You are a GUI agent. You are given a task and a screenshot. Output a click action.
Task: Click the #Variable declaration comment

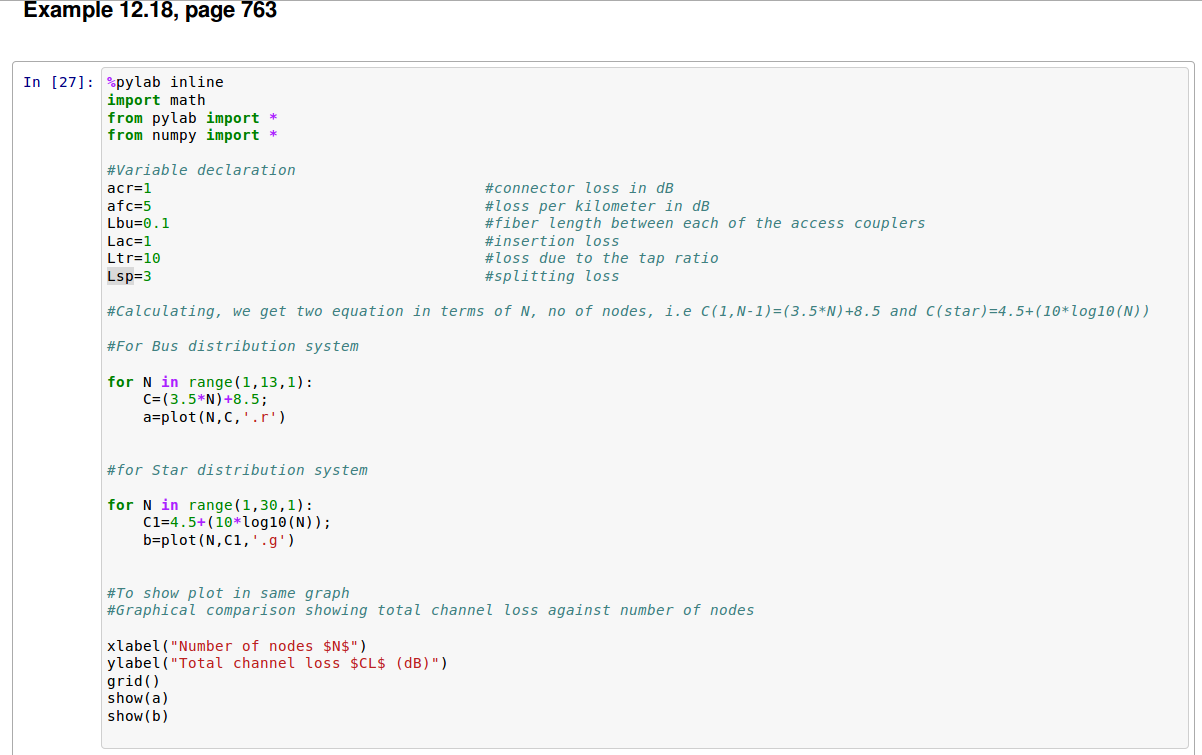click(201, 170)
